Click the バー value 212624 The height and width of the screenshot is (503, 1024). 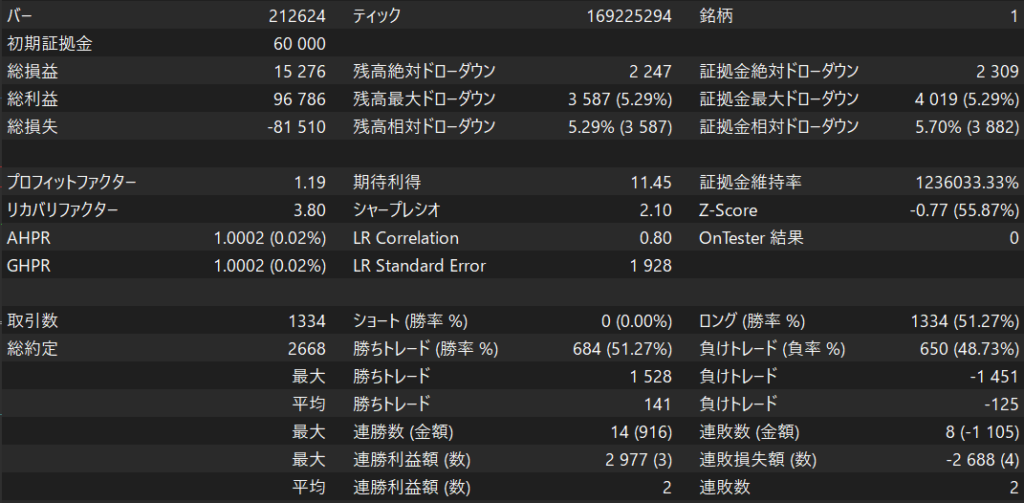297,17
